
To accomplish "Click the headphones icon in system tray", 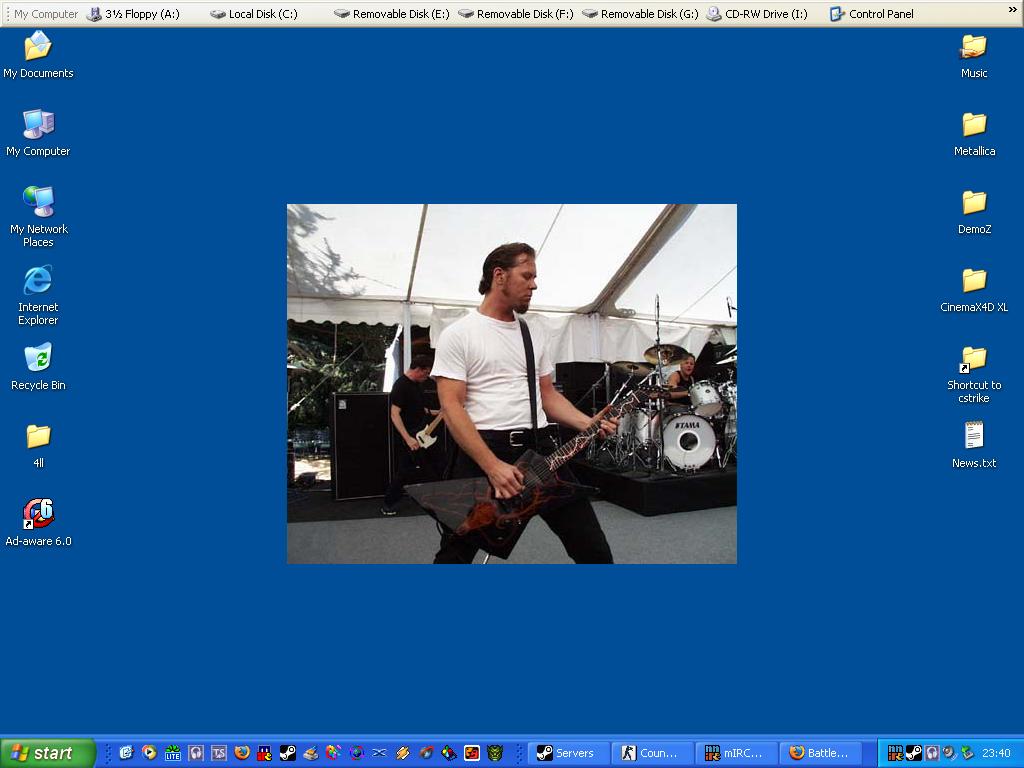I will coord(932,753).
